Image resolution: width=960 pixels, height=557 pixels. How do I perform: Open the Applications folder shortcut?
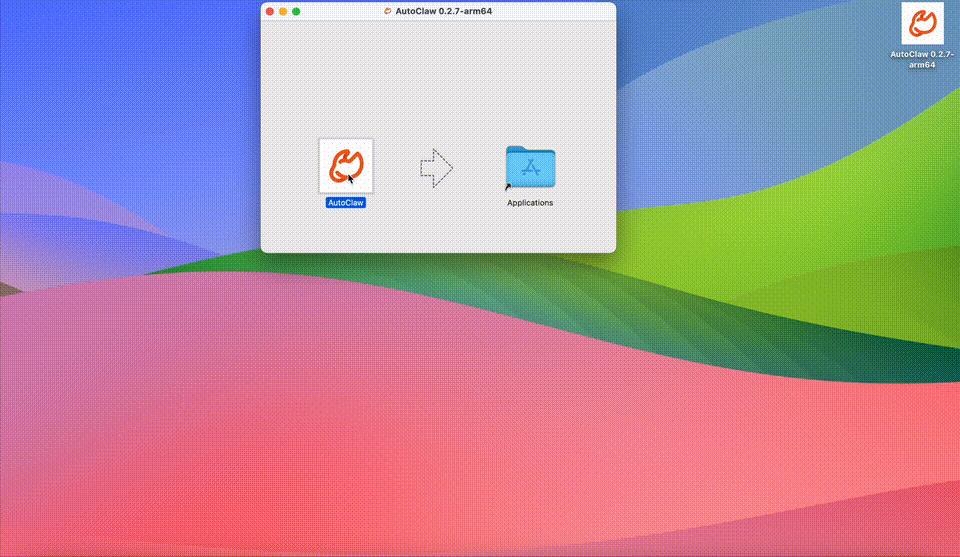[530, 167]
